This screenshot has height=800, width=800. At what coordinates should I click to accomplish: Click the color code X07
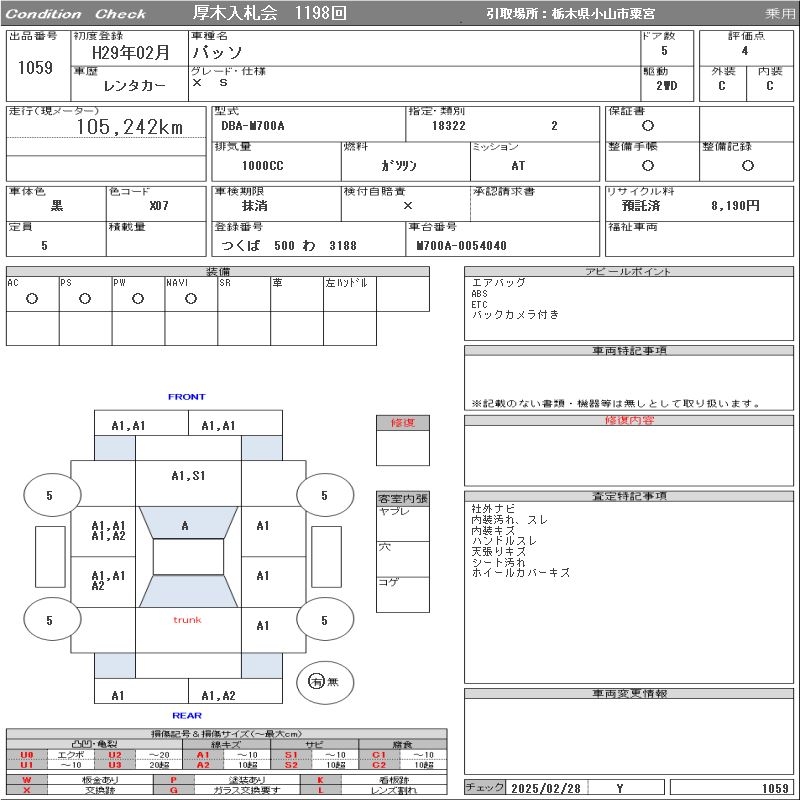coord(159,206)
